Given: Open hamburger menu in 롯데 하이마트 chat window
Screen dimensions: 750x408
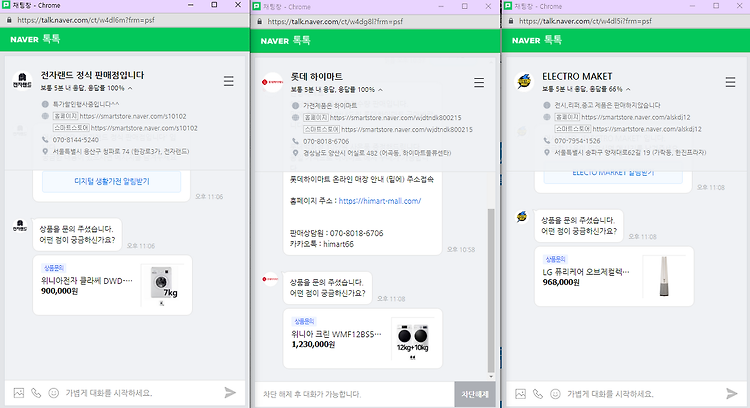Looking at the screenshot, I should (x=479, y=82).
